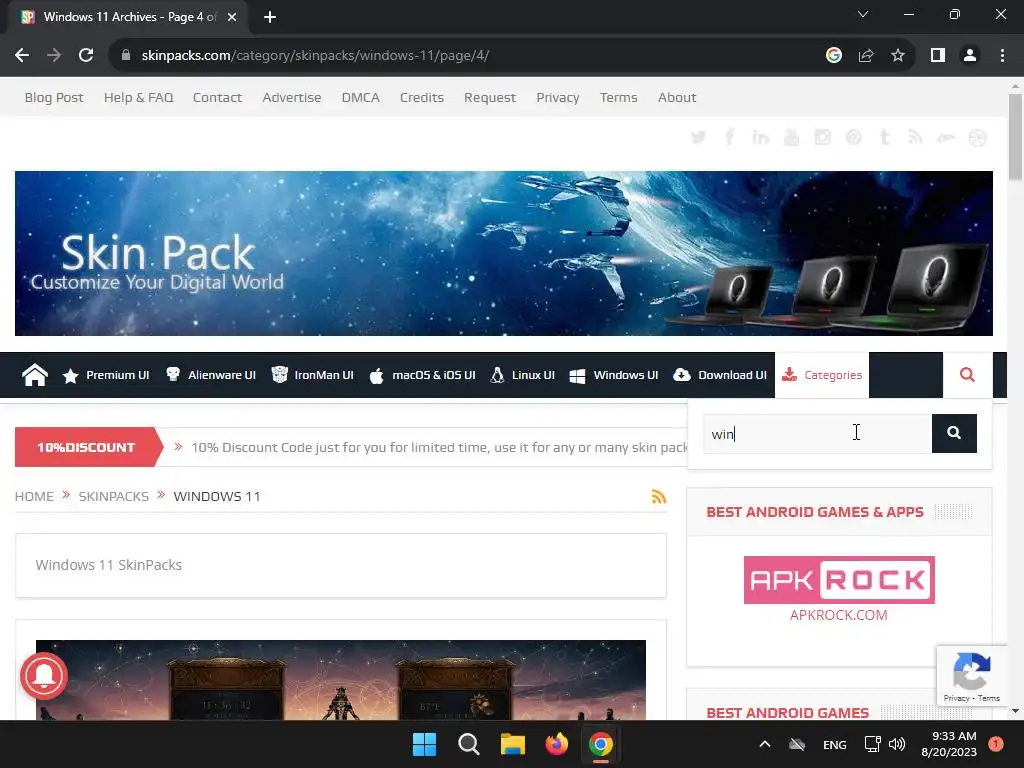Open the volume control in tray

pyautogui.click(x=897, y=744)
